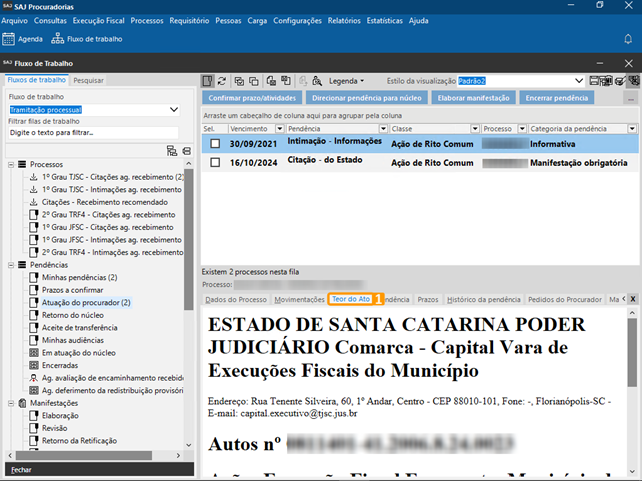Click the first icon in queue toolbar
642x481 pixels.
(208, 80)
